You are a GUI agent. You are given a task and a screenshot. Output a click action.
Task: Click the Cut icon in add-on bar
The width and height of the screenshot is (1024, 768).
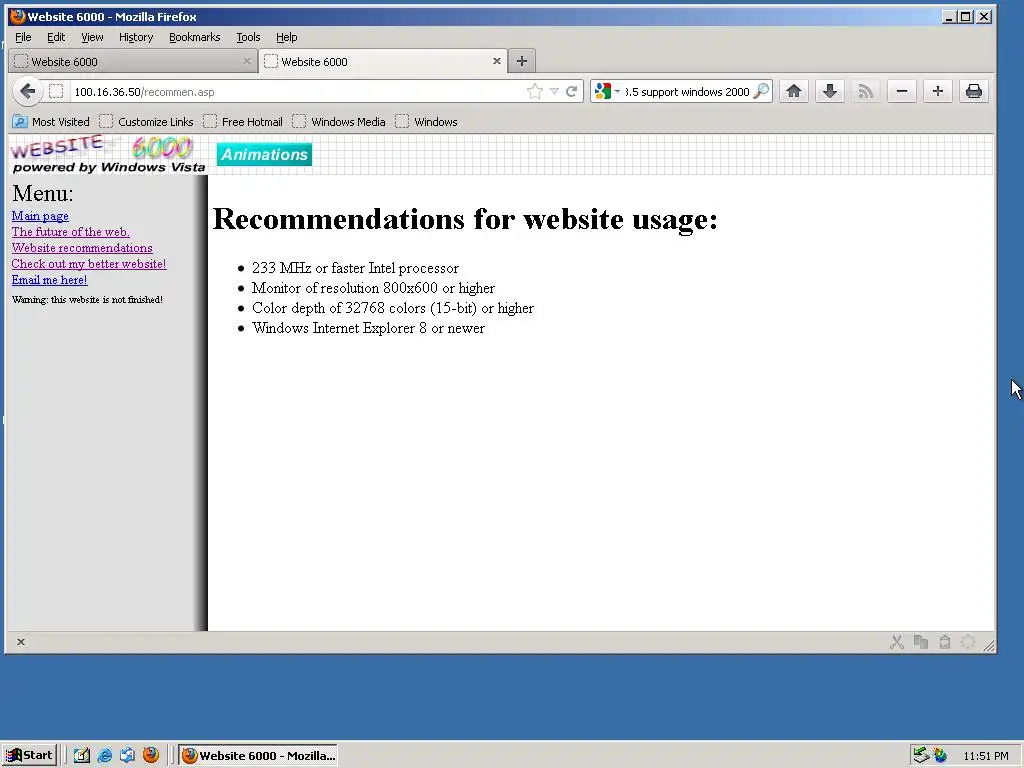897,642
